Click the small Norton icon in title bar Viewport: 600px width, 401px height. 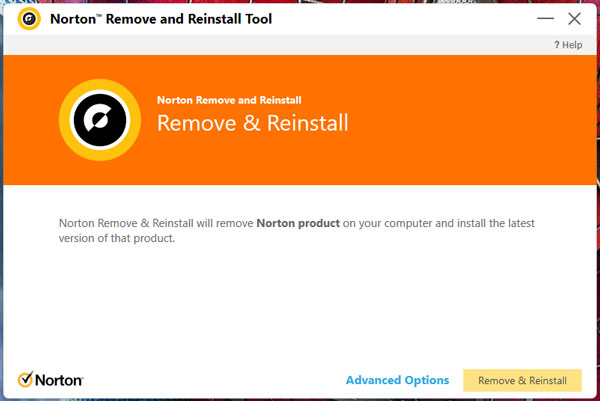point(29,18)
